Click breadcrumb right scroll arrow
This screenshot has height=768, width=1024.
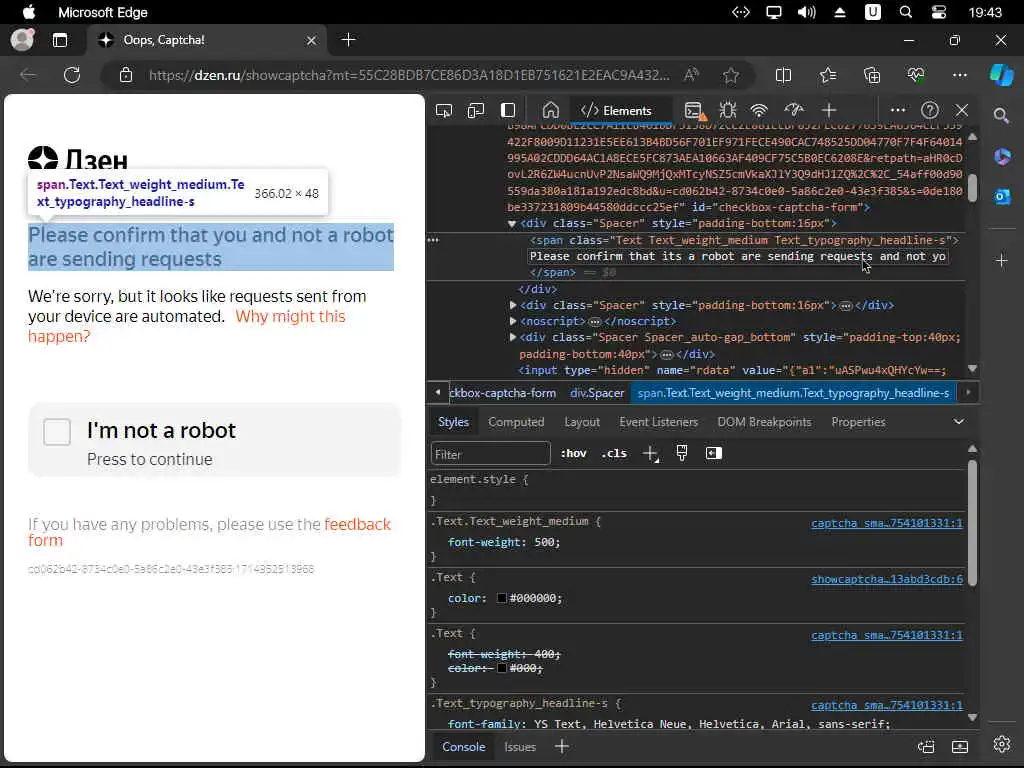(x=968, y=392)
